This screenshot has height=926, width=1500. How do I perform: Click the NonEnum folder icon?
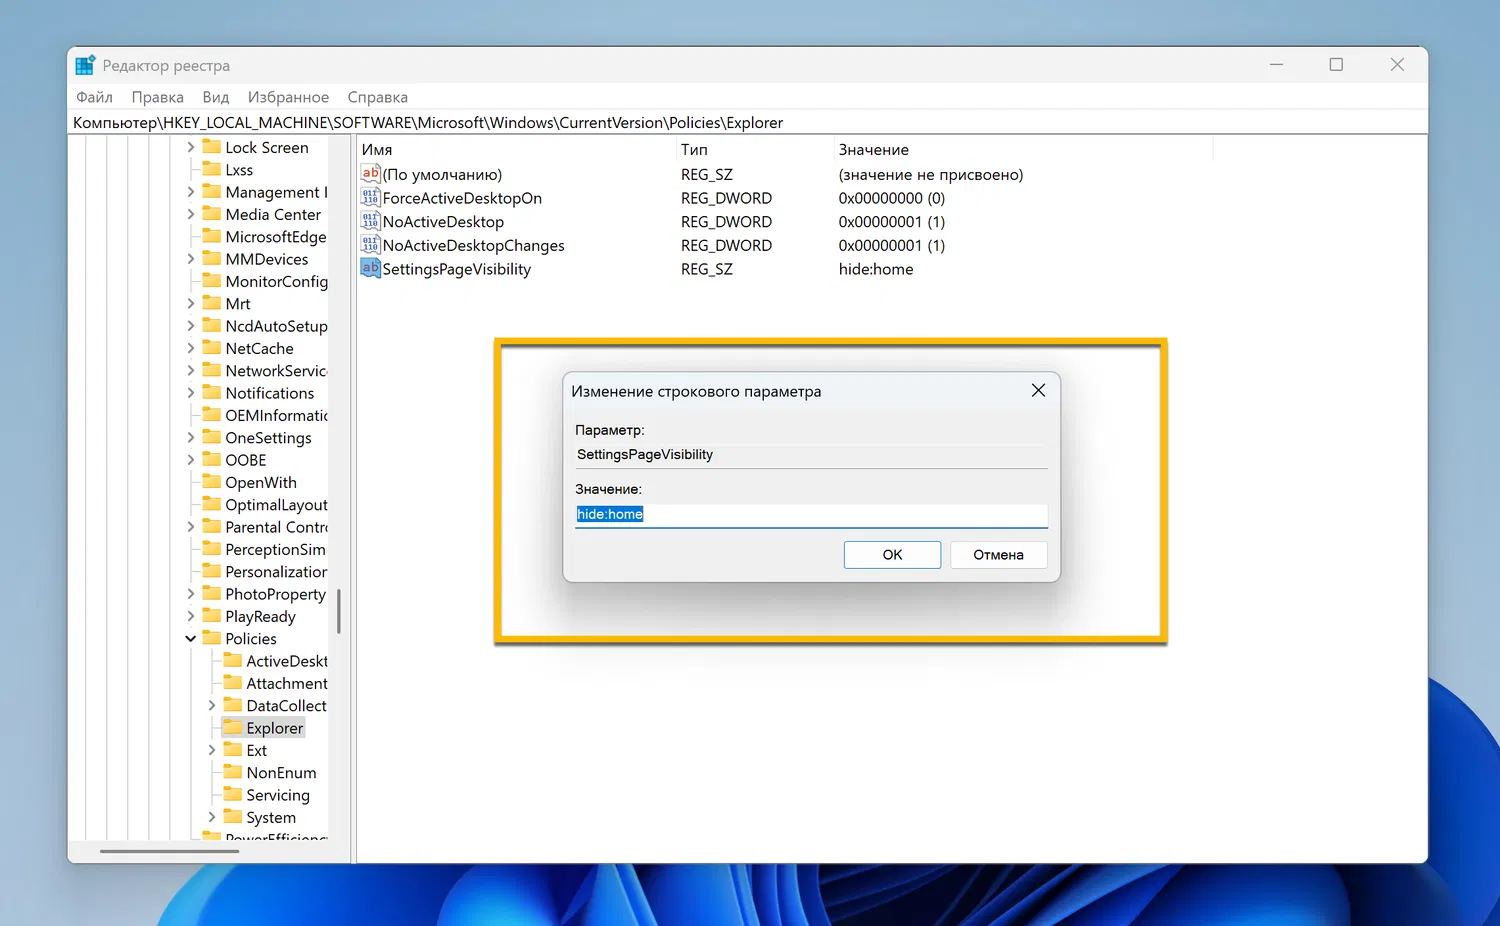click(232, 772)
